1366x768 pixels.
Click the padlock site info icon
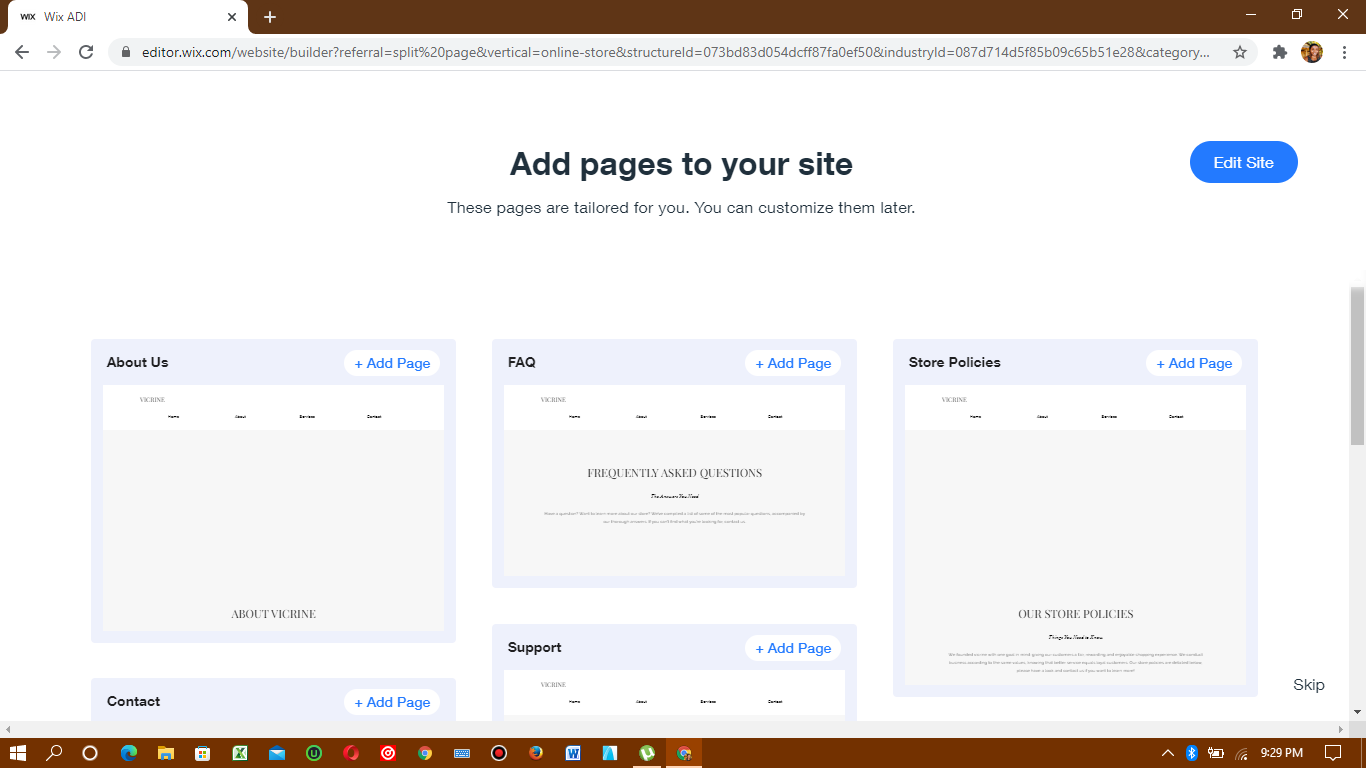tap(126, 52)
